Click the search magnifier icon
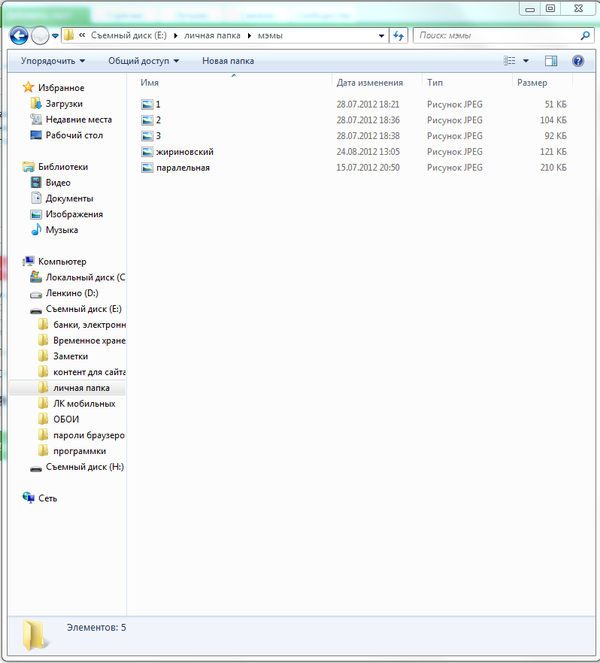The image size is (600, 663). click(585, 36)
